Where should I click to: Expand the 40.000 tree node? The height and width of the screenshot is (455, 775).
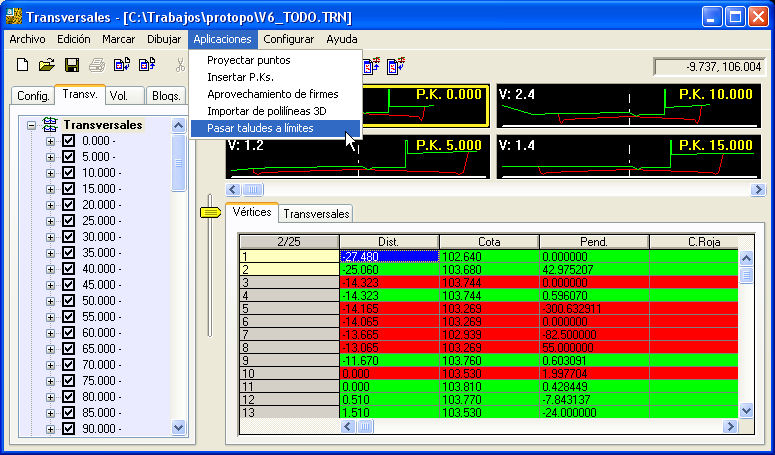[50, 269]
